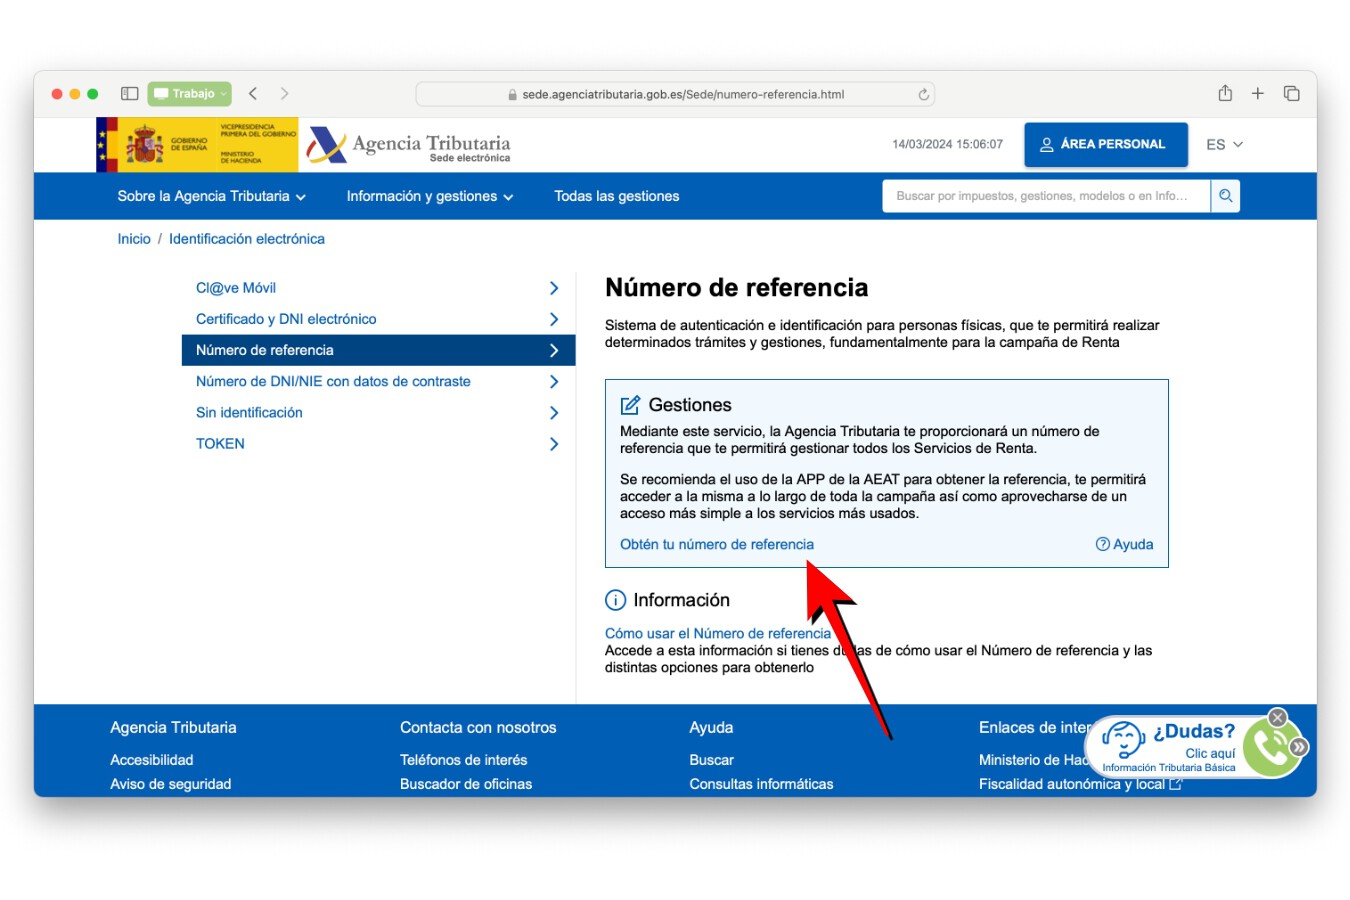Open a new tab with plus icon
The width and height of the screenshot is (1350, 900).
point(1258,94)
